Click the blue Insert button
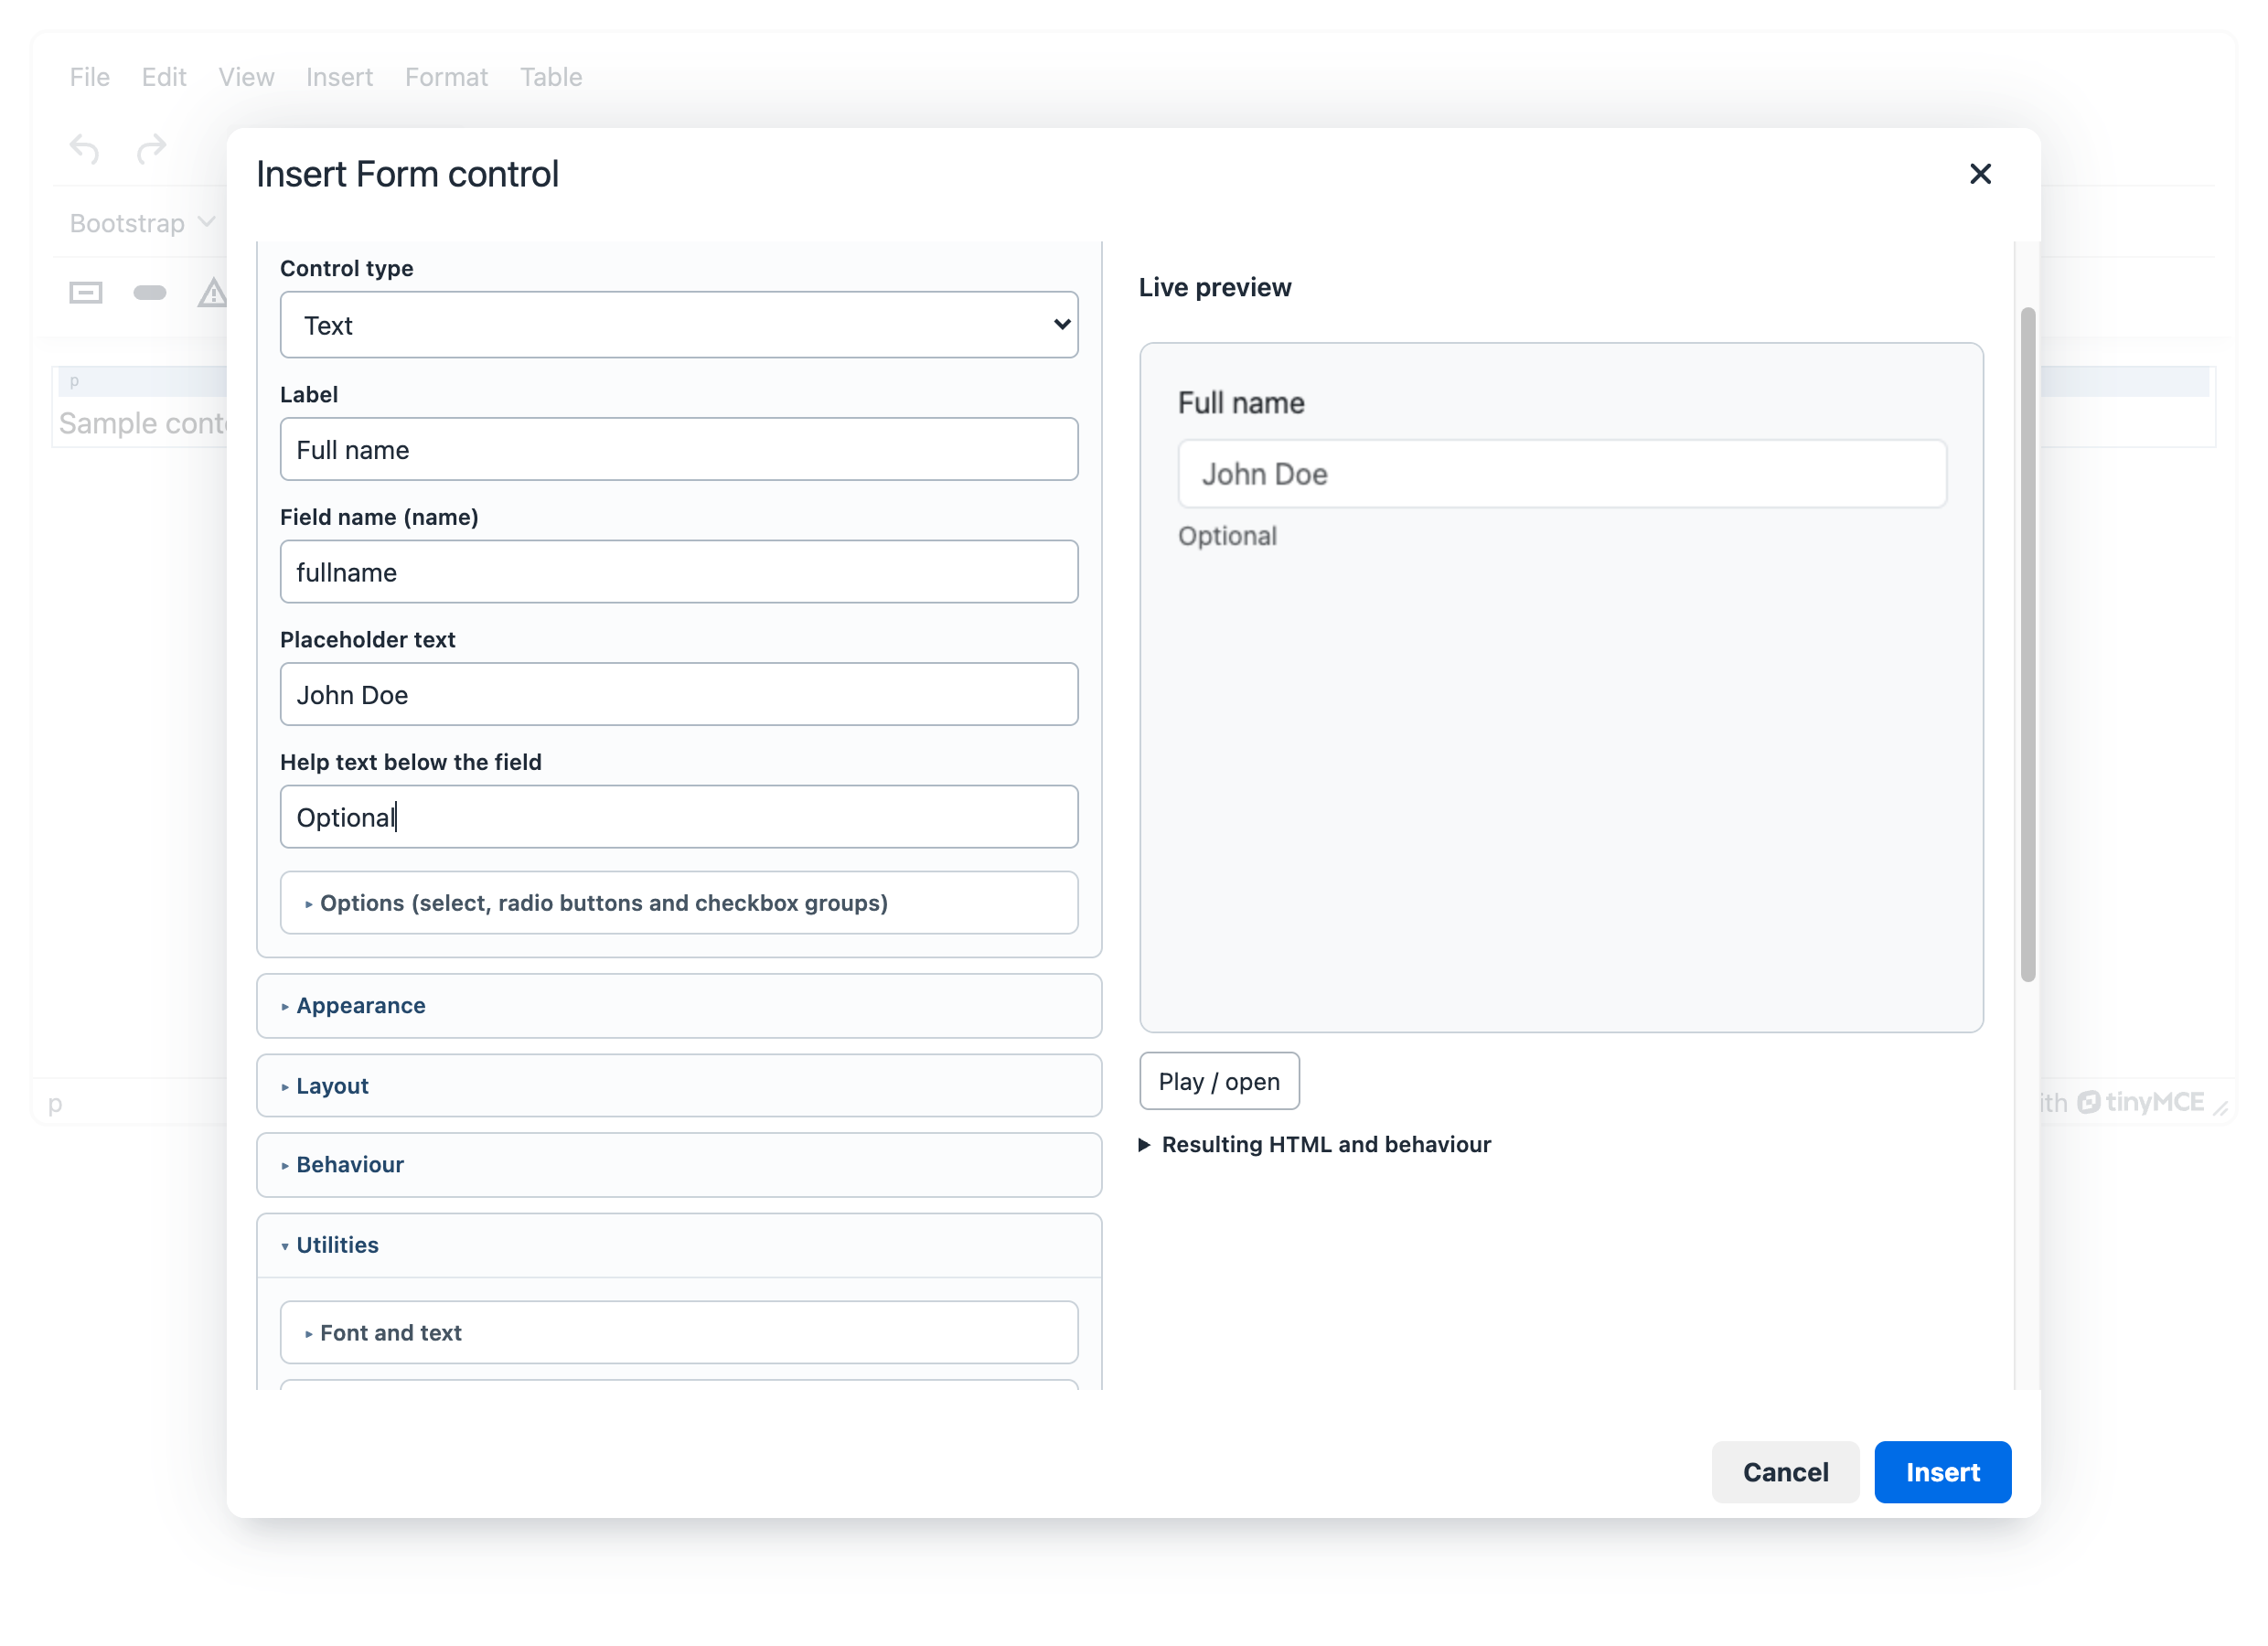This screenshot has height=1646, width=2268. (x=1942, y=1472)
